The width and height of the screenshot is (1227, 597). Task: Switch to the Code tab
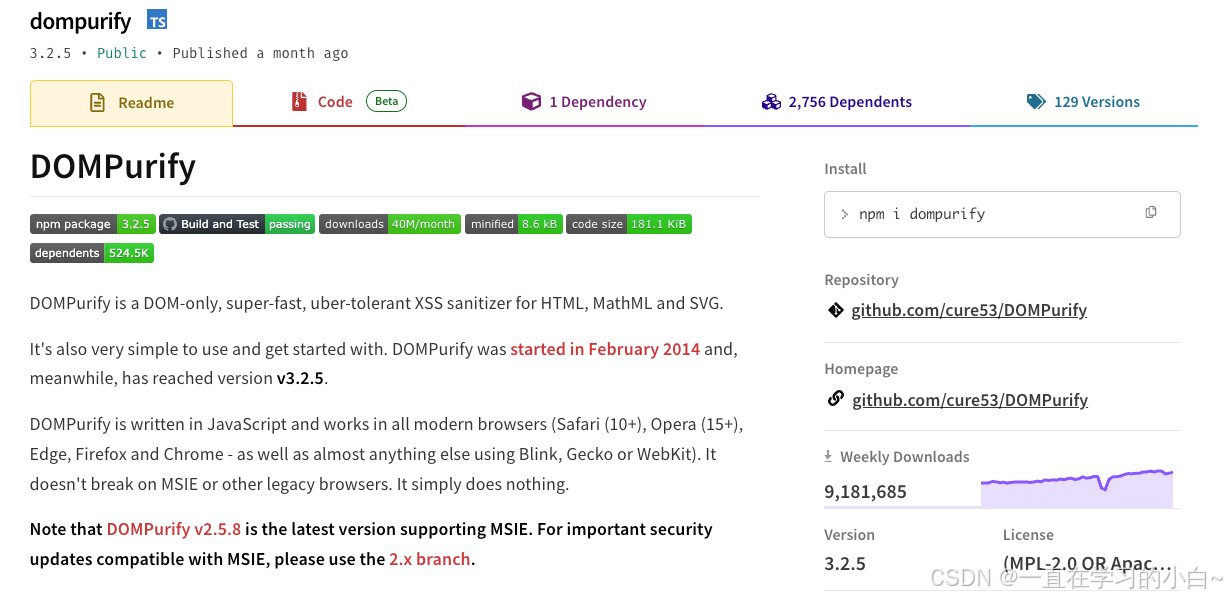pos(349,102)
